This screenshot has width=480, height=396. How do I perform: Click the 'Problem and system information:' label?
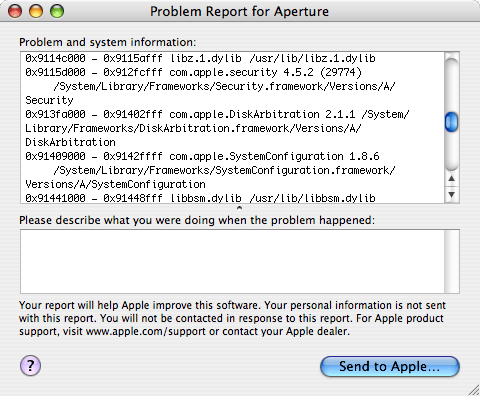click(x=108, y=42)
